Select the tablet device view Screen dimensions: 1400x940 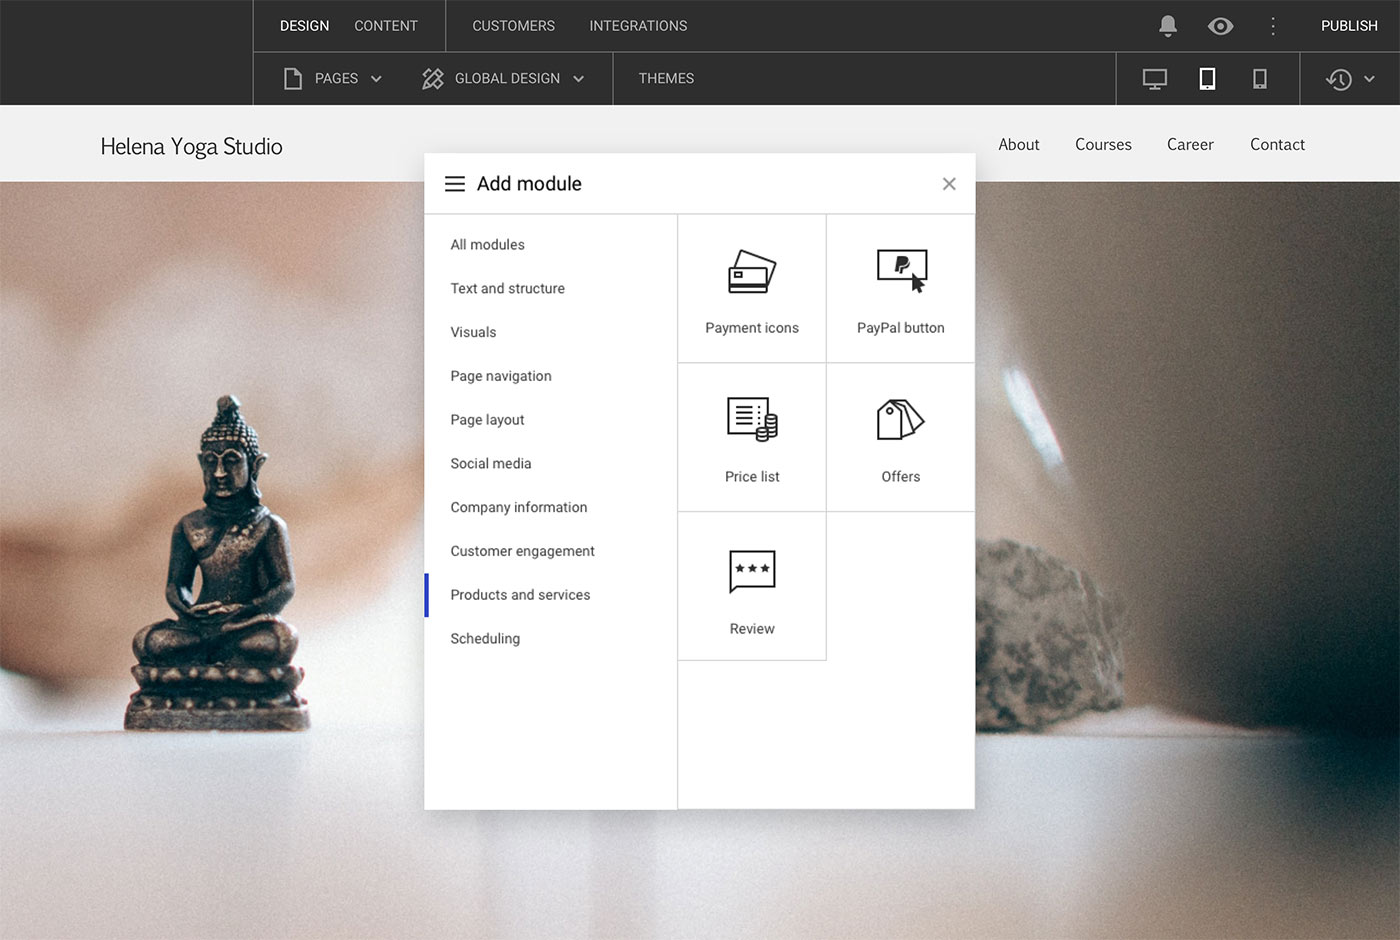[x=1207, y=79]
